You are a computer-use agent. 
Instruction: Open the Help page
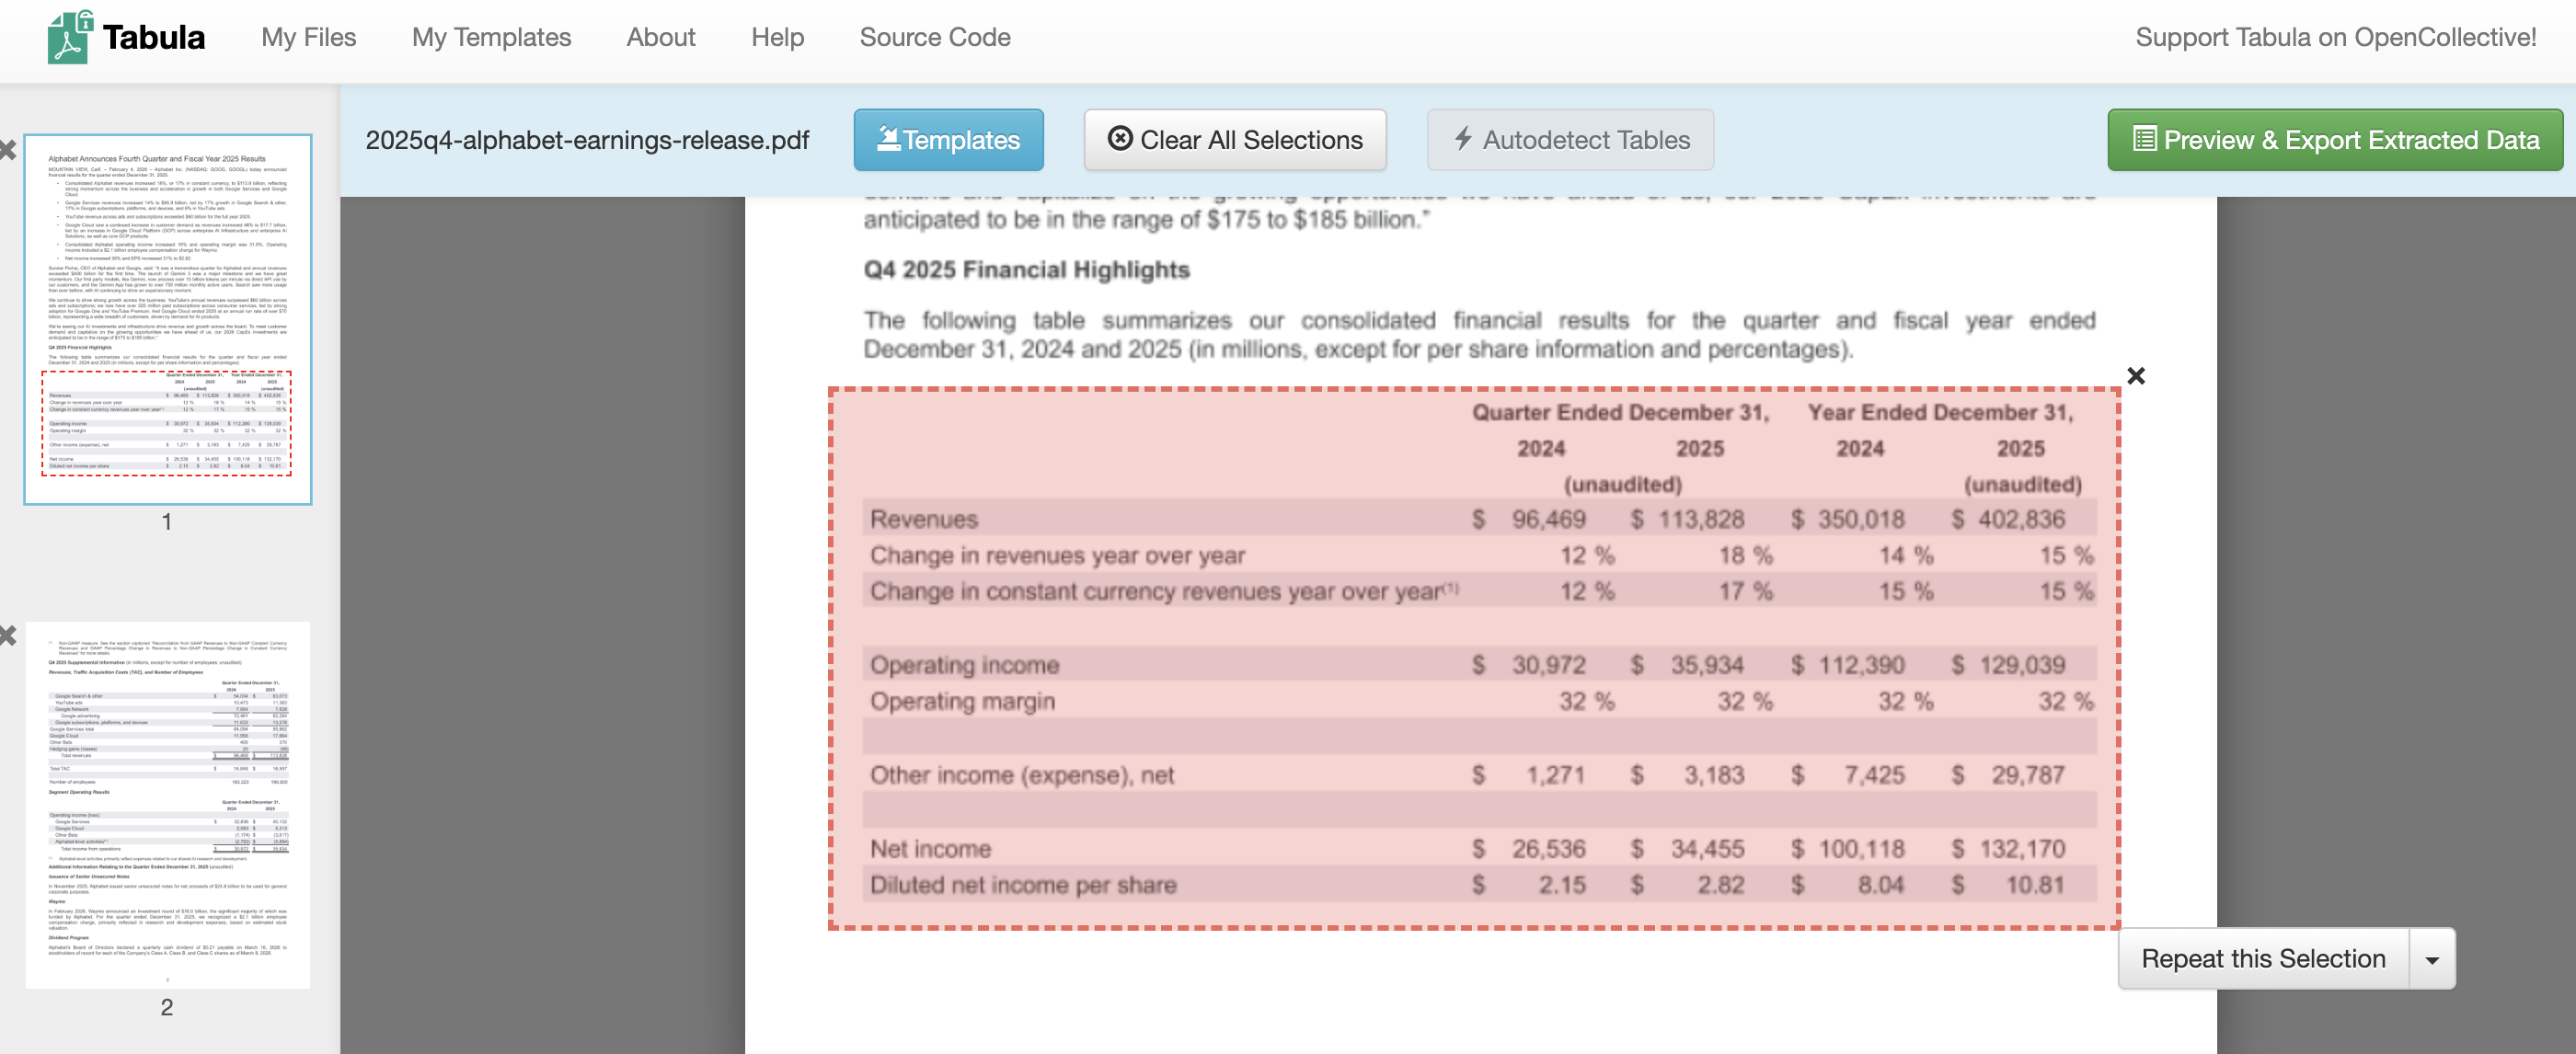(777, 37)
